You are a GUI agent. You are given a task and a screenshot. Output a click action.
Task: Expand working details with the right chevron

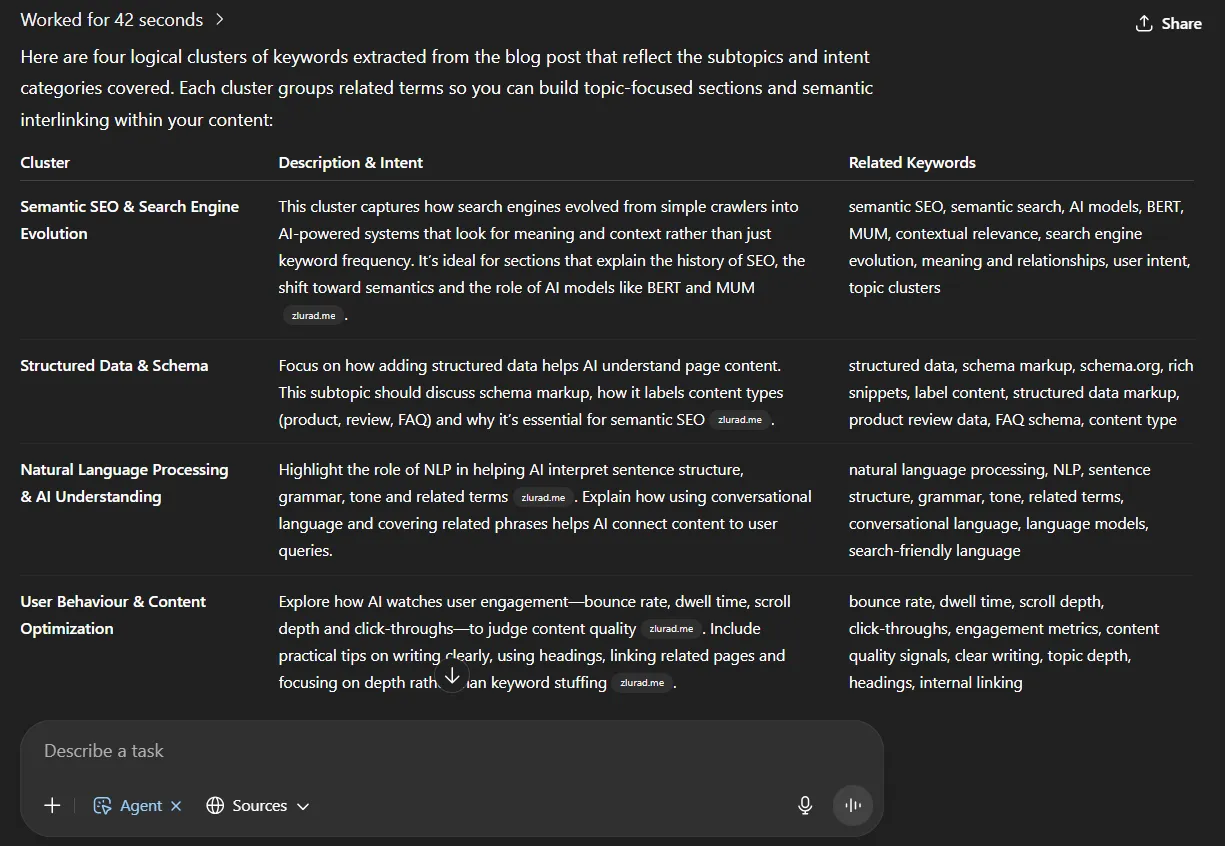click(220, 19)
